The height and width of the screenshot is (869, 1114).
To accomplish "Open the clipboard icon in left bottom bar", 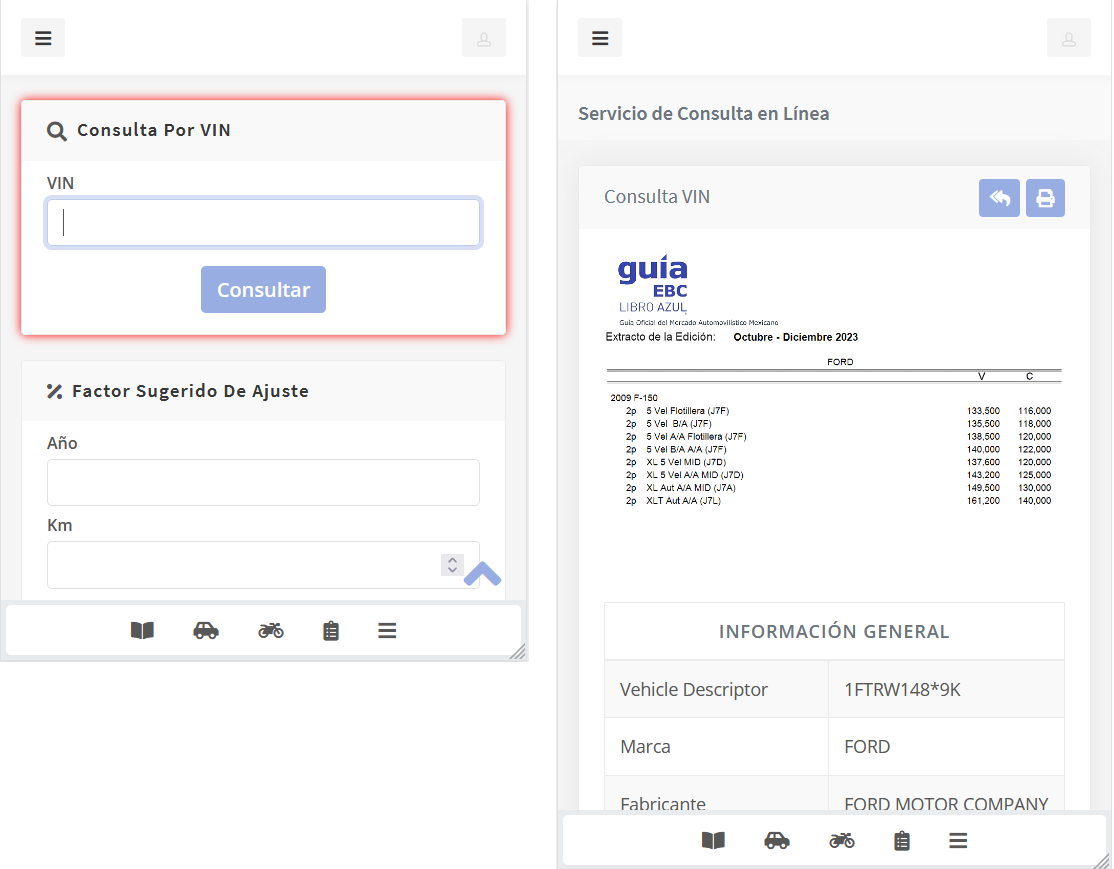I will pos(331,630).
